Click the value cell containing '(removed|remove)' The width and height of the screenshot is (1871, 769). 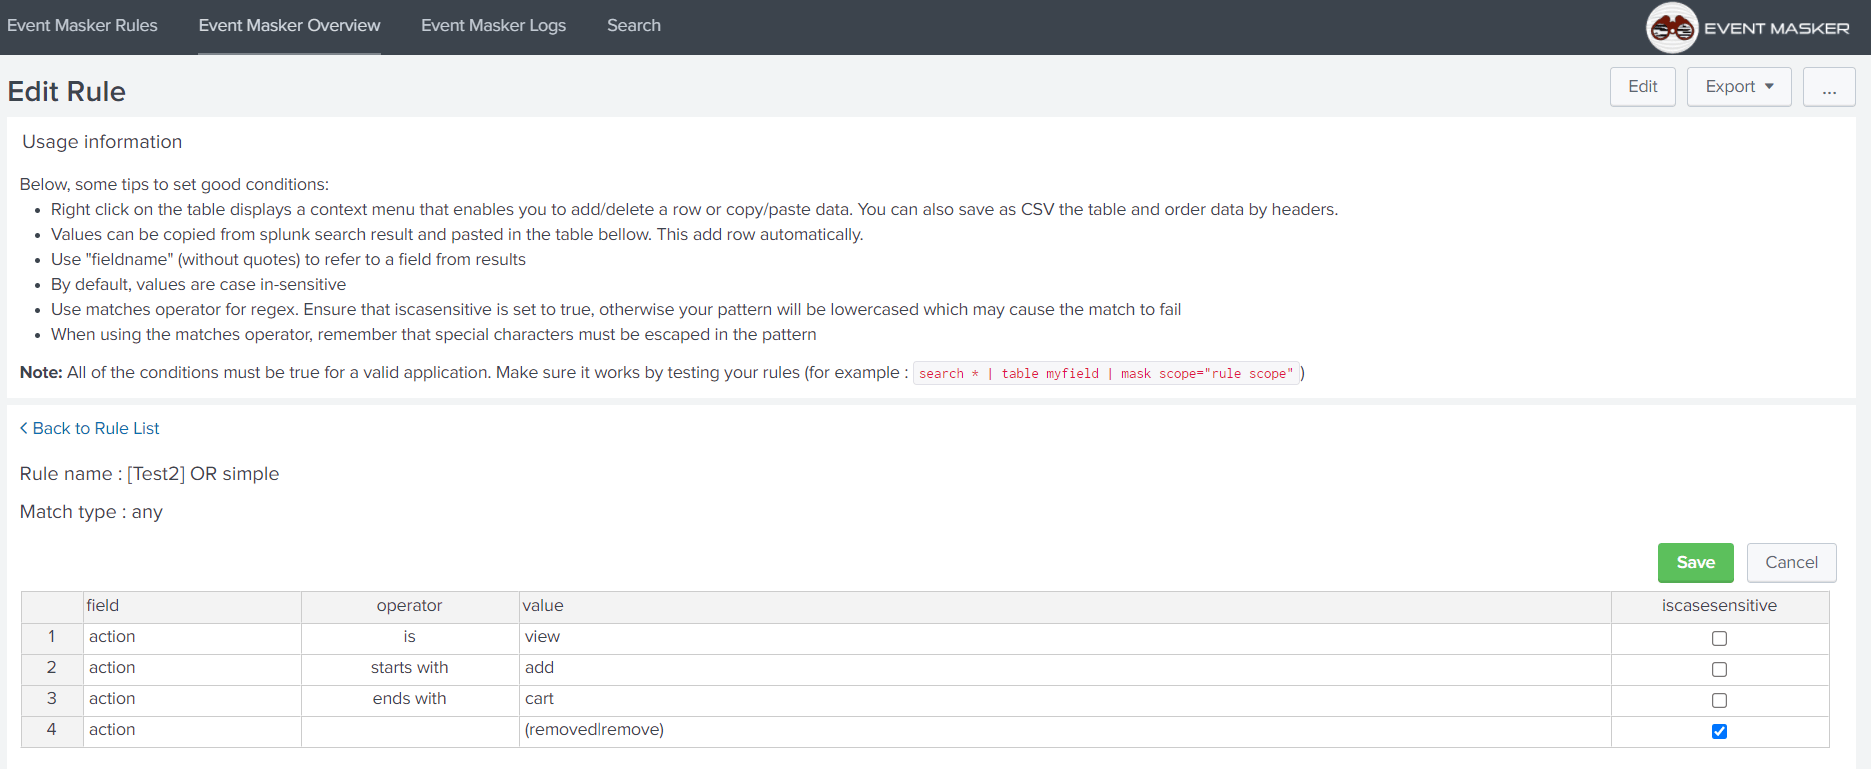[x=1064, y=731]
